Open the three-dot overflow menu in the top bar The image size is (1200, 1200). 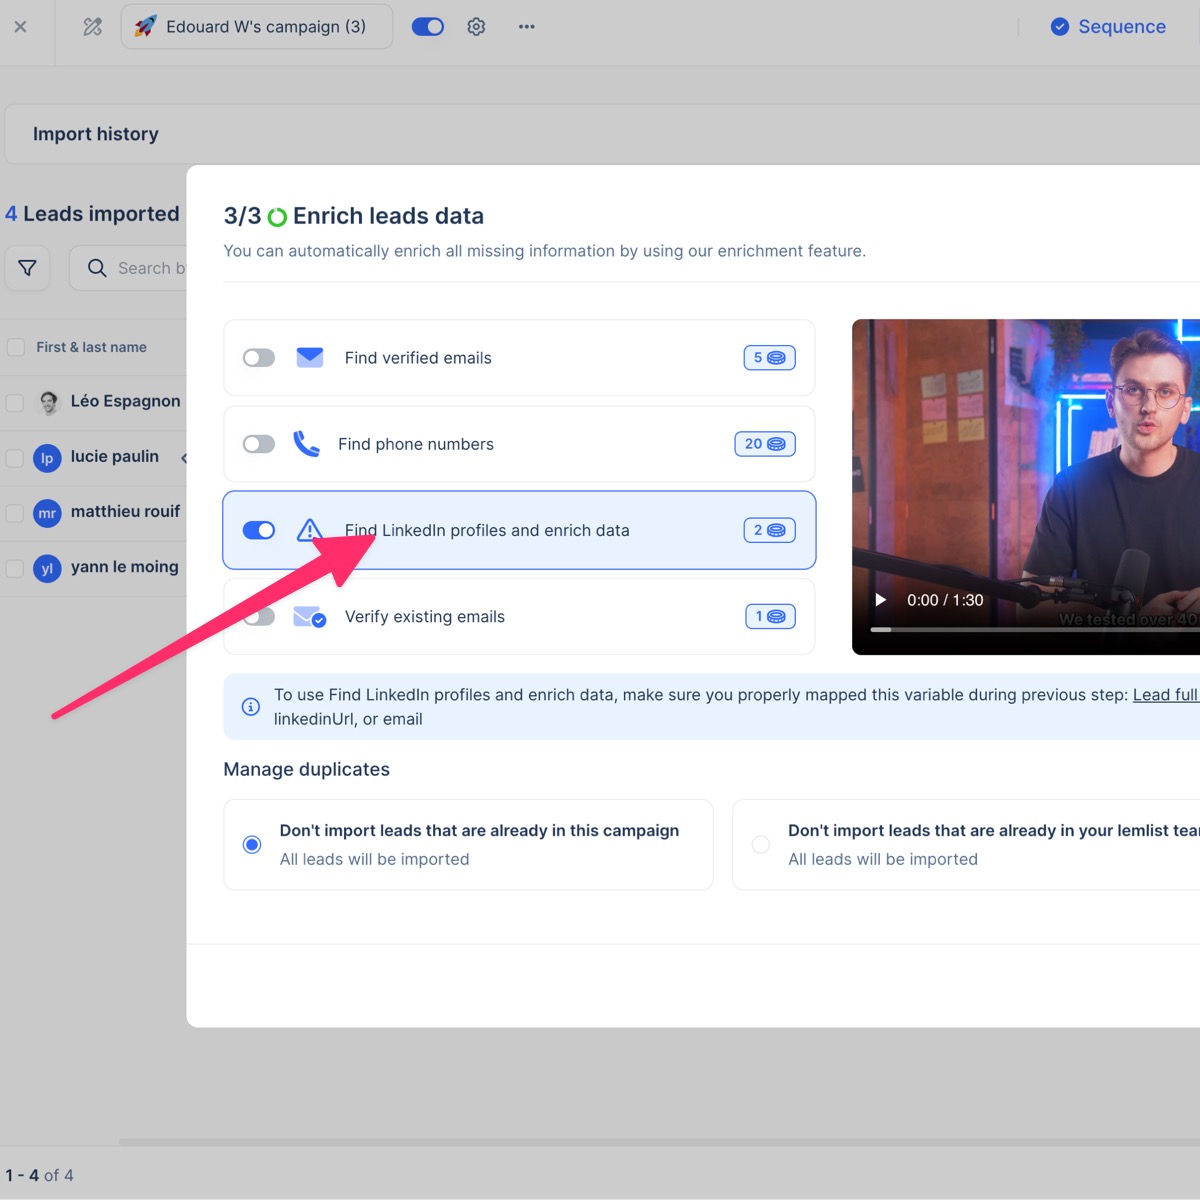coord(526,26)
